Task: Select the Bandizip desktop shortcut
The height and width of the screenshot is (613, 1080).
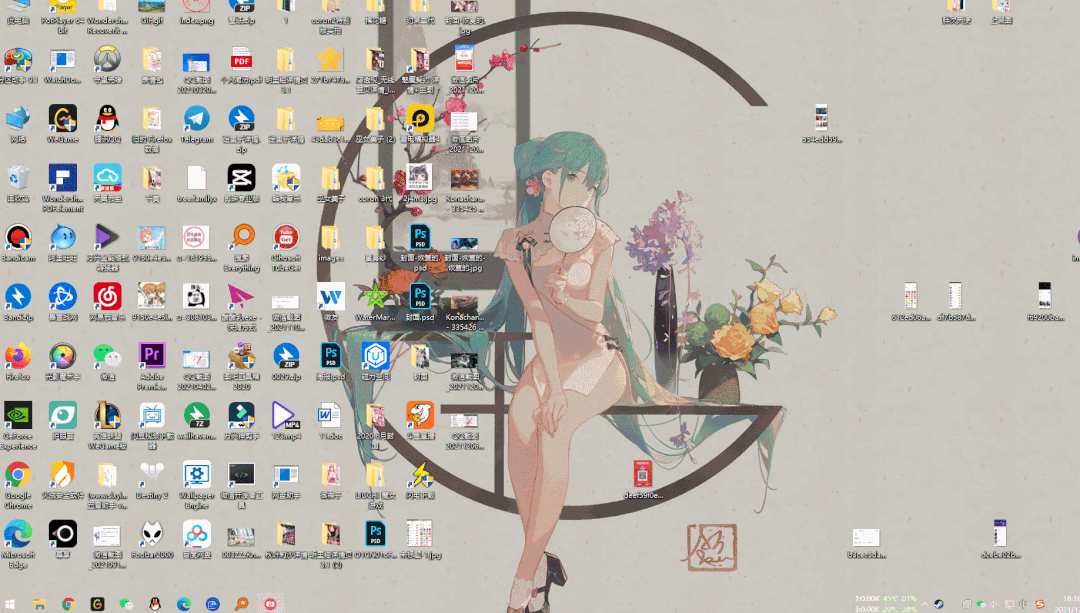Action: [18, 302]
